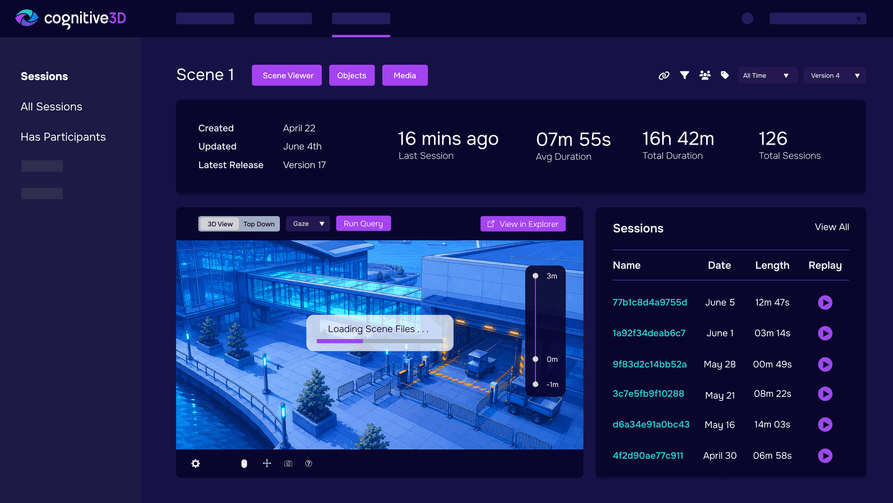Open the filter funnel icon
893x503 pixels.
(x=685, y=75)
